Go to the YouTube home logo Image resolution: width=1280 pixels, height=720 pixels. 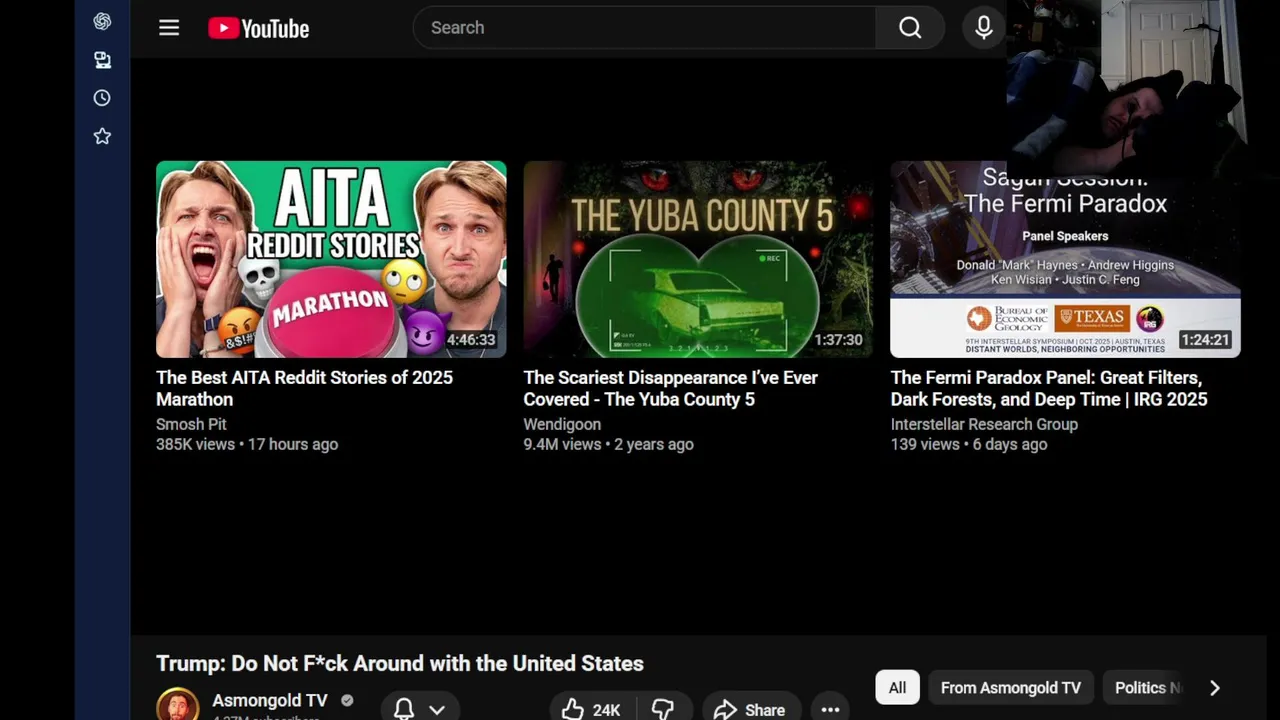pos(259,28)
